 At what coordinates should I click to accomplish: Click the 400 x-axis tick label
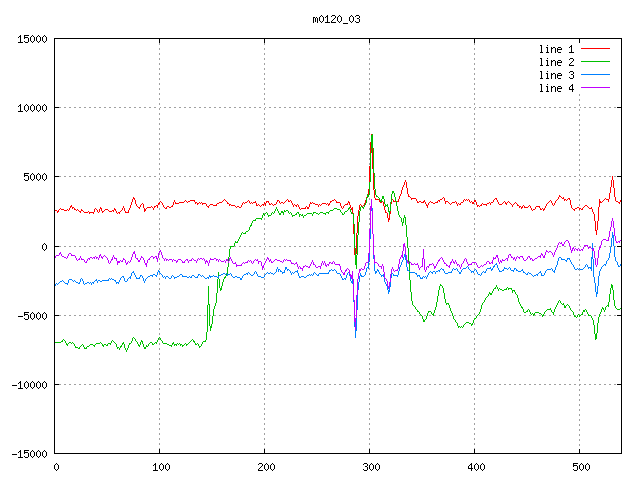click(475, 467)
